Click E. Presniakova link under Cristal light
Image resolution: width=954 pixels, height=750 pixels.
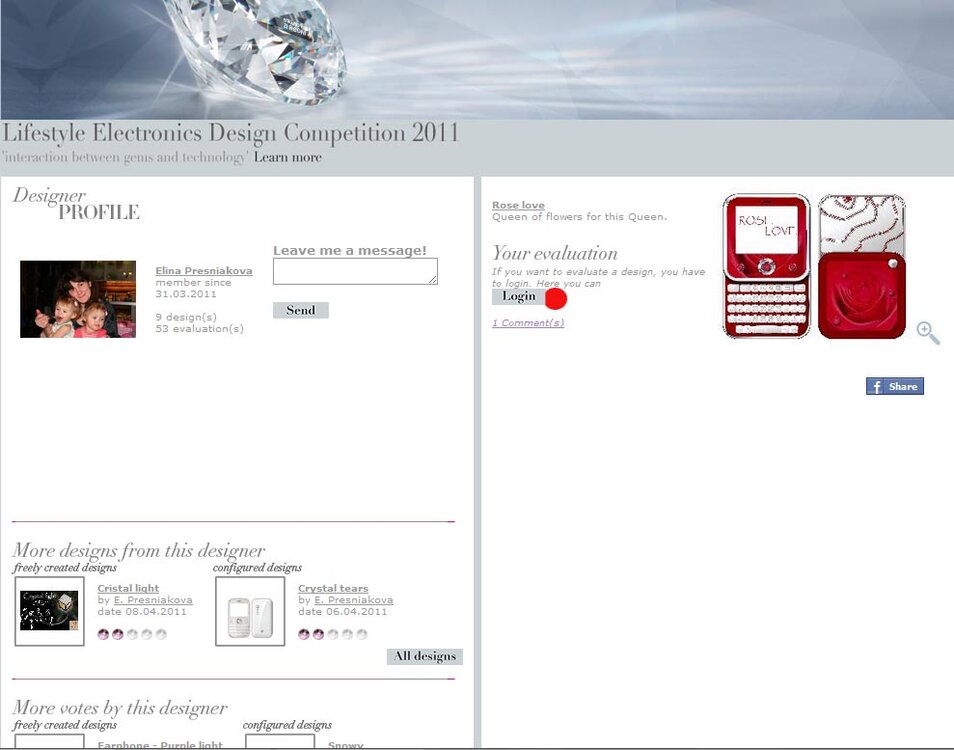pos(153,600)
